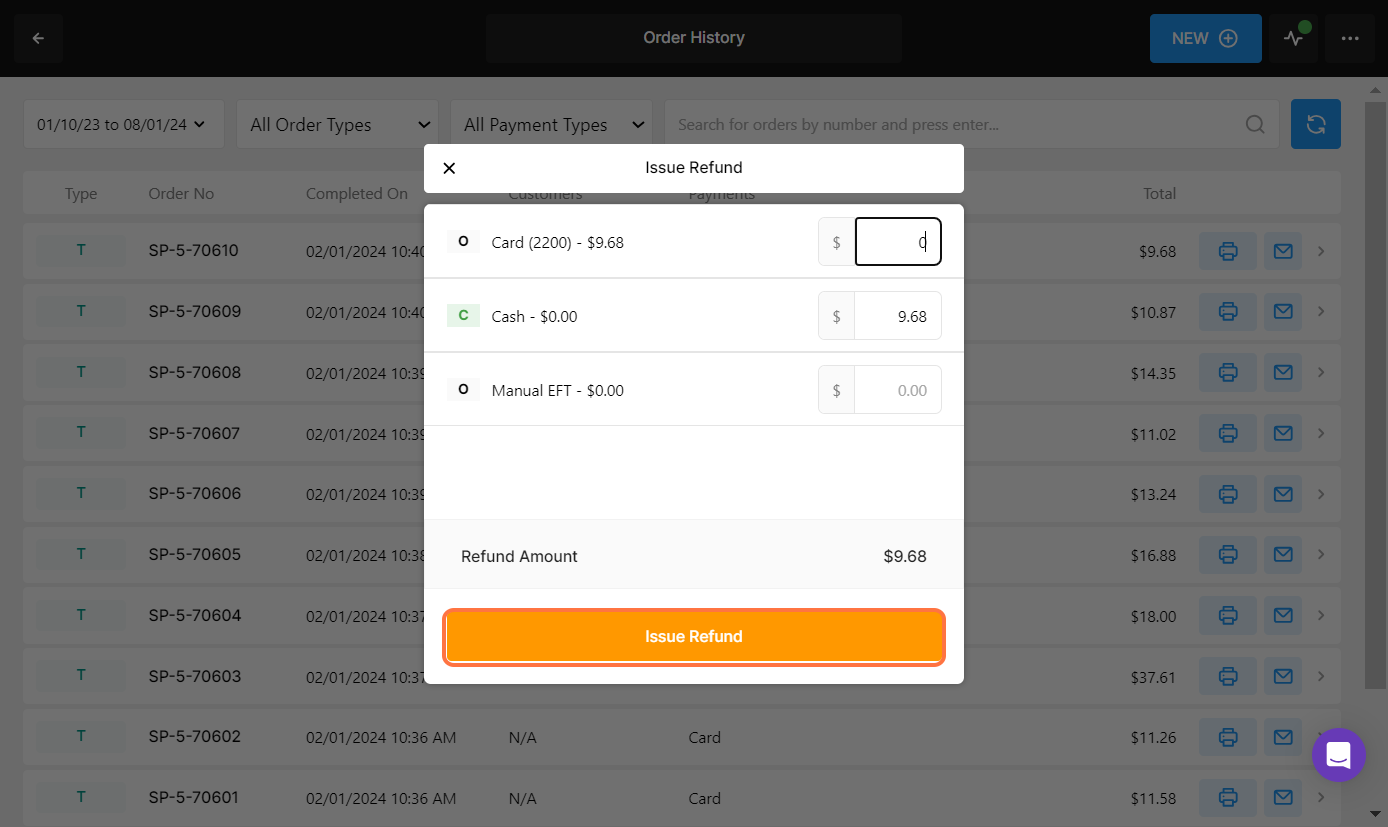Open the activity status monitor icon

(x=1294, y=39)
